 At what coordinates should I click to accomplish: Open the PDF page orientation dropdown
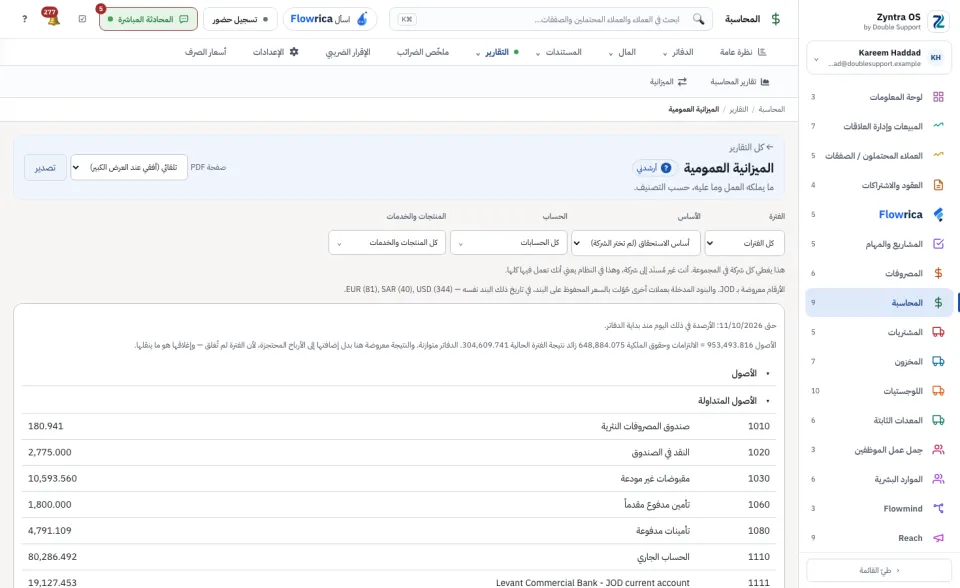129,167
